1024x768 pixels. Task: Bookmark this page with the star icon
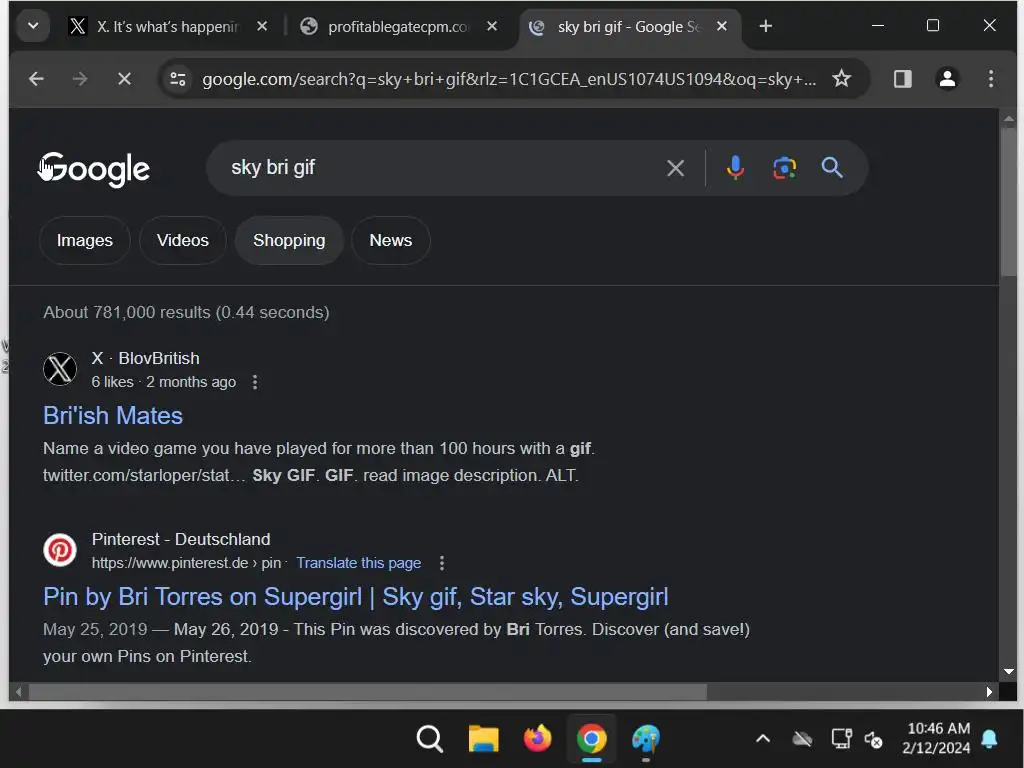pyautogui.click(x=842, y=79)
